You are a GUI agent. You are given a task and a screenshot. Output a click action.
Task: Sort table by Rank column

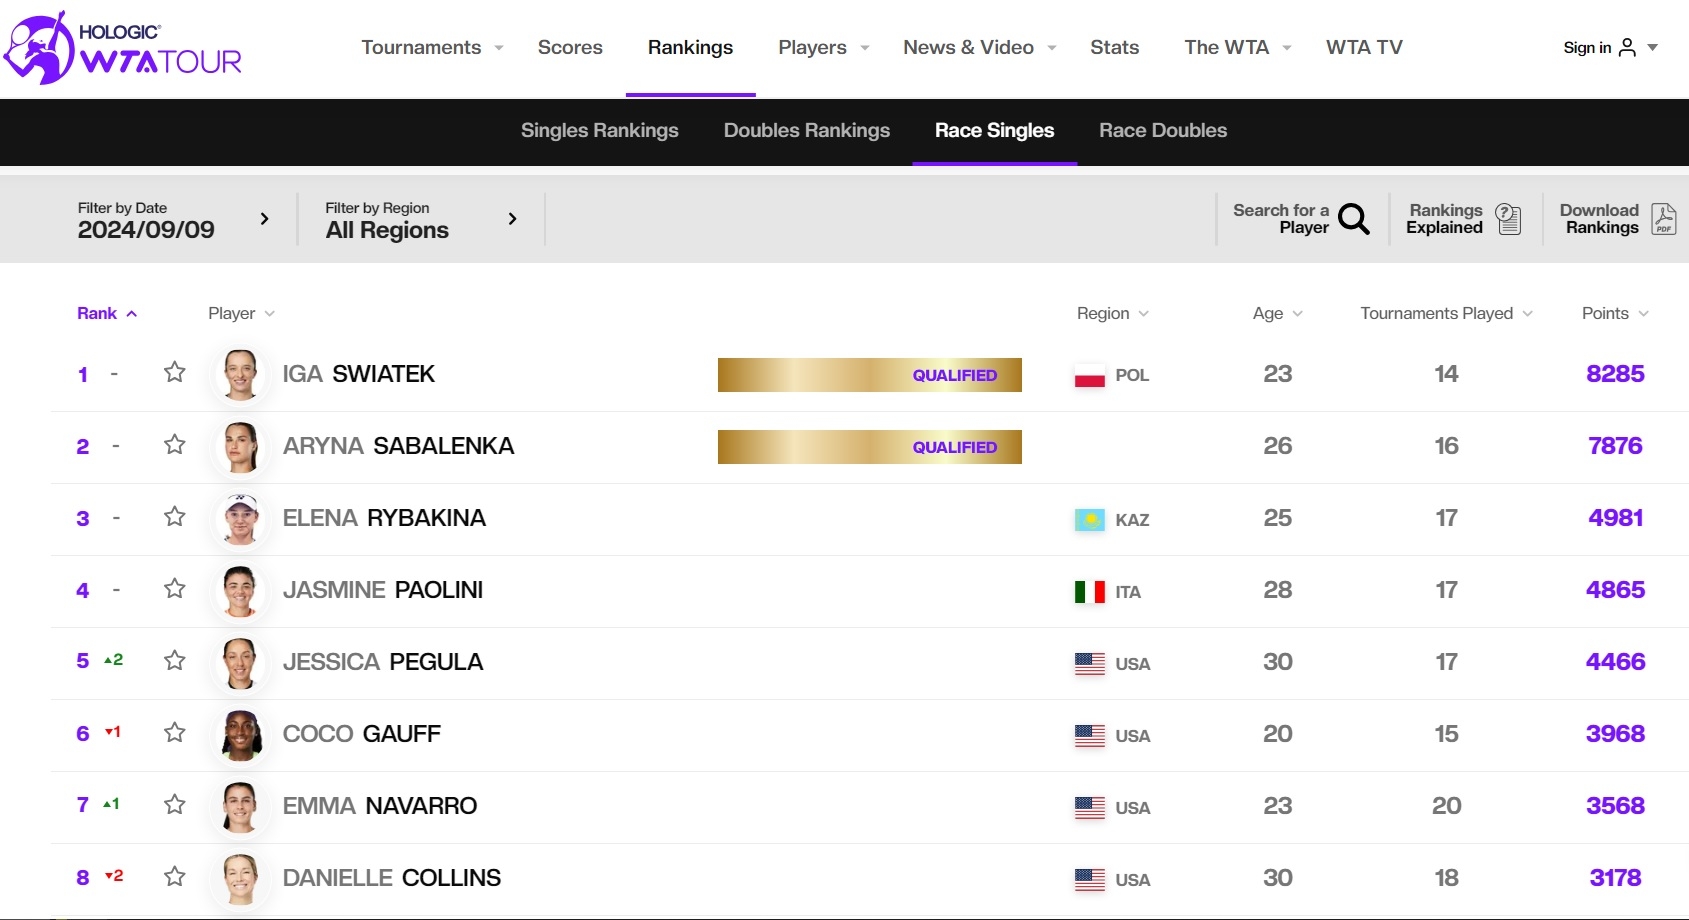(x=107, y=313)
